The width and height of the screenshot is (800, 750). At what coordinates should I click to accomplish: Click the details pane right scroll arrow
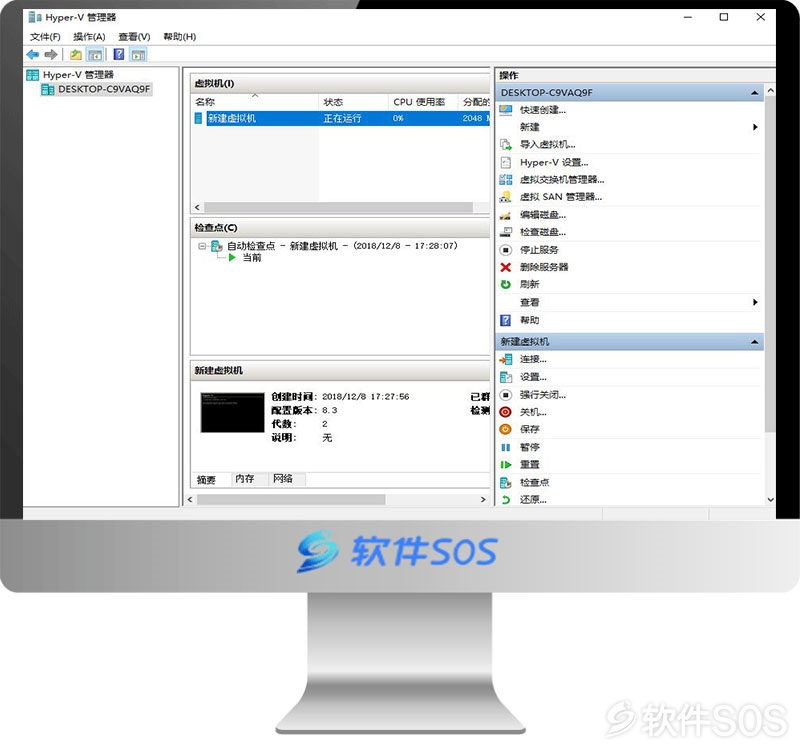483,499
